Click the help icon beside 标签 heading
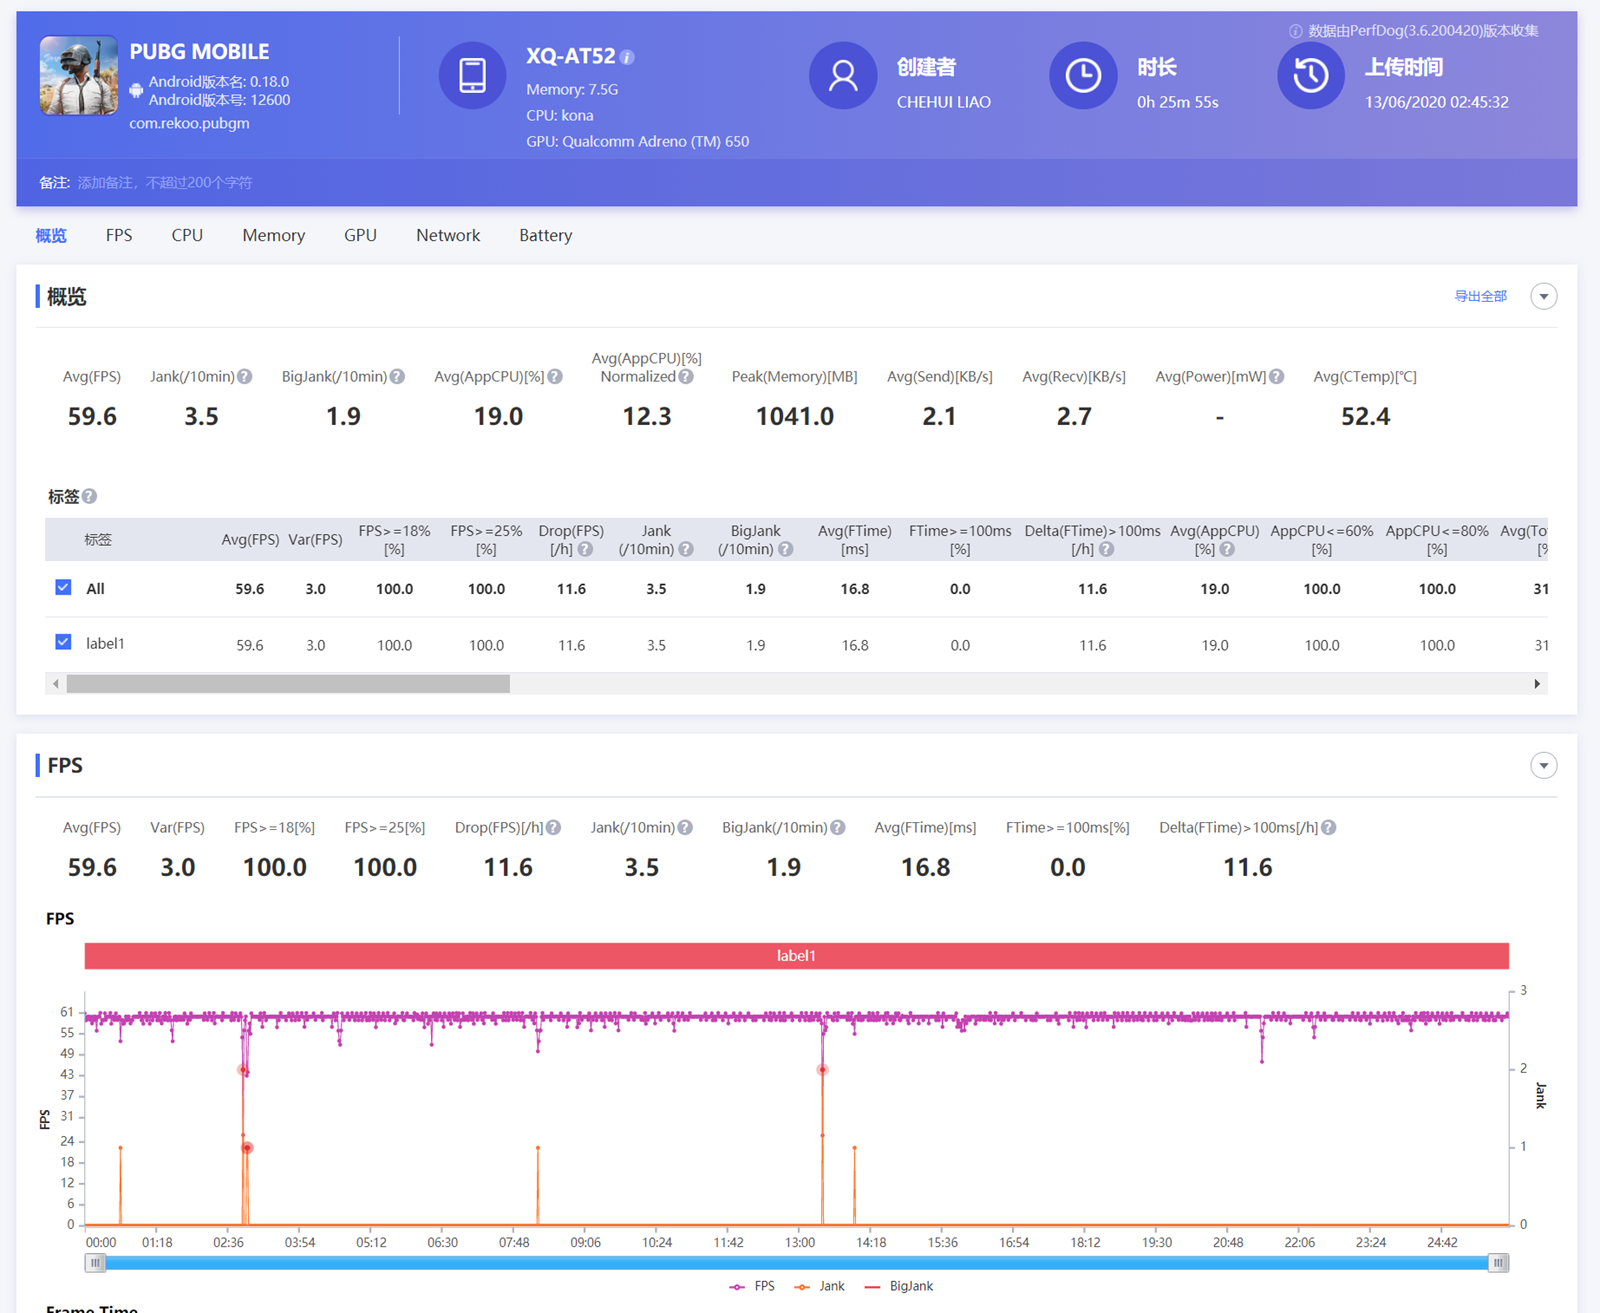 click(90, 496)
